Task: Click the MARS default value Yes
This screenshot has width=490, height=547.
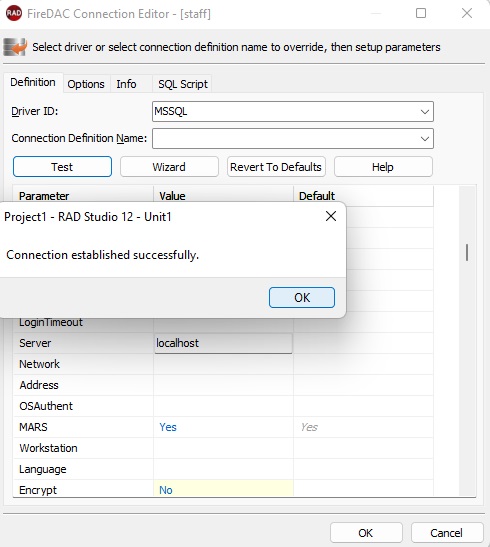Action: [x=309, y=427]
